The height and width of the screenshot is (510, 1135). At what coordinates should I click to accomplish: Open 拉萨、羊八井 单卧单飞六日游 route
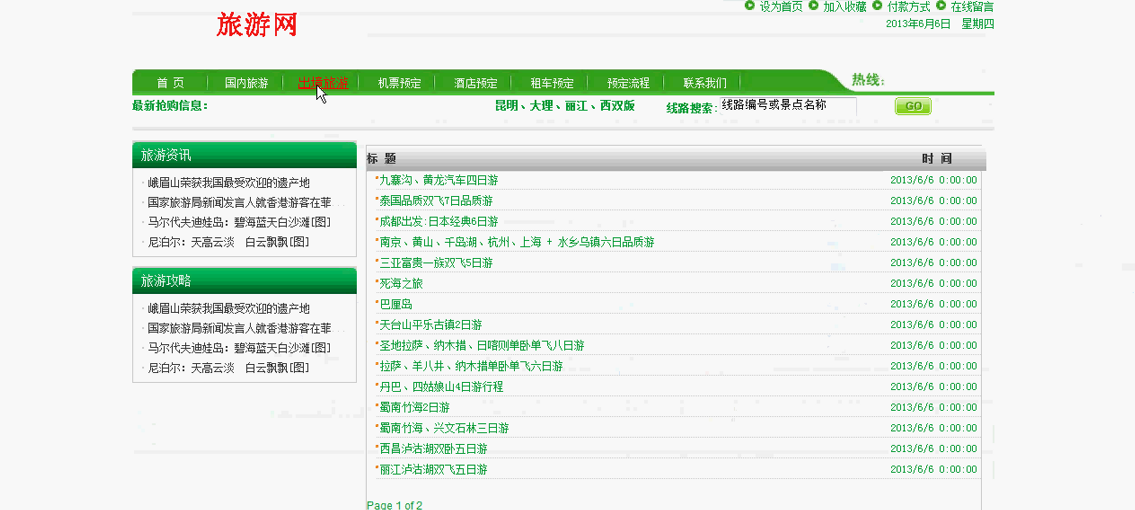(x=471, y=366)
